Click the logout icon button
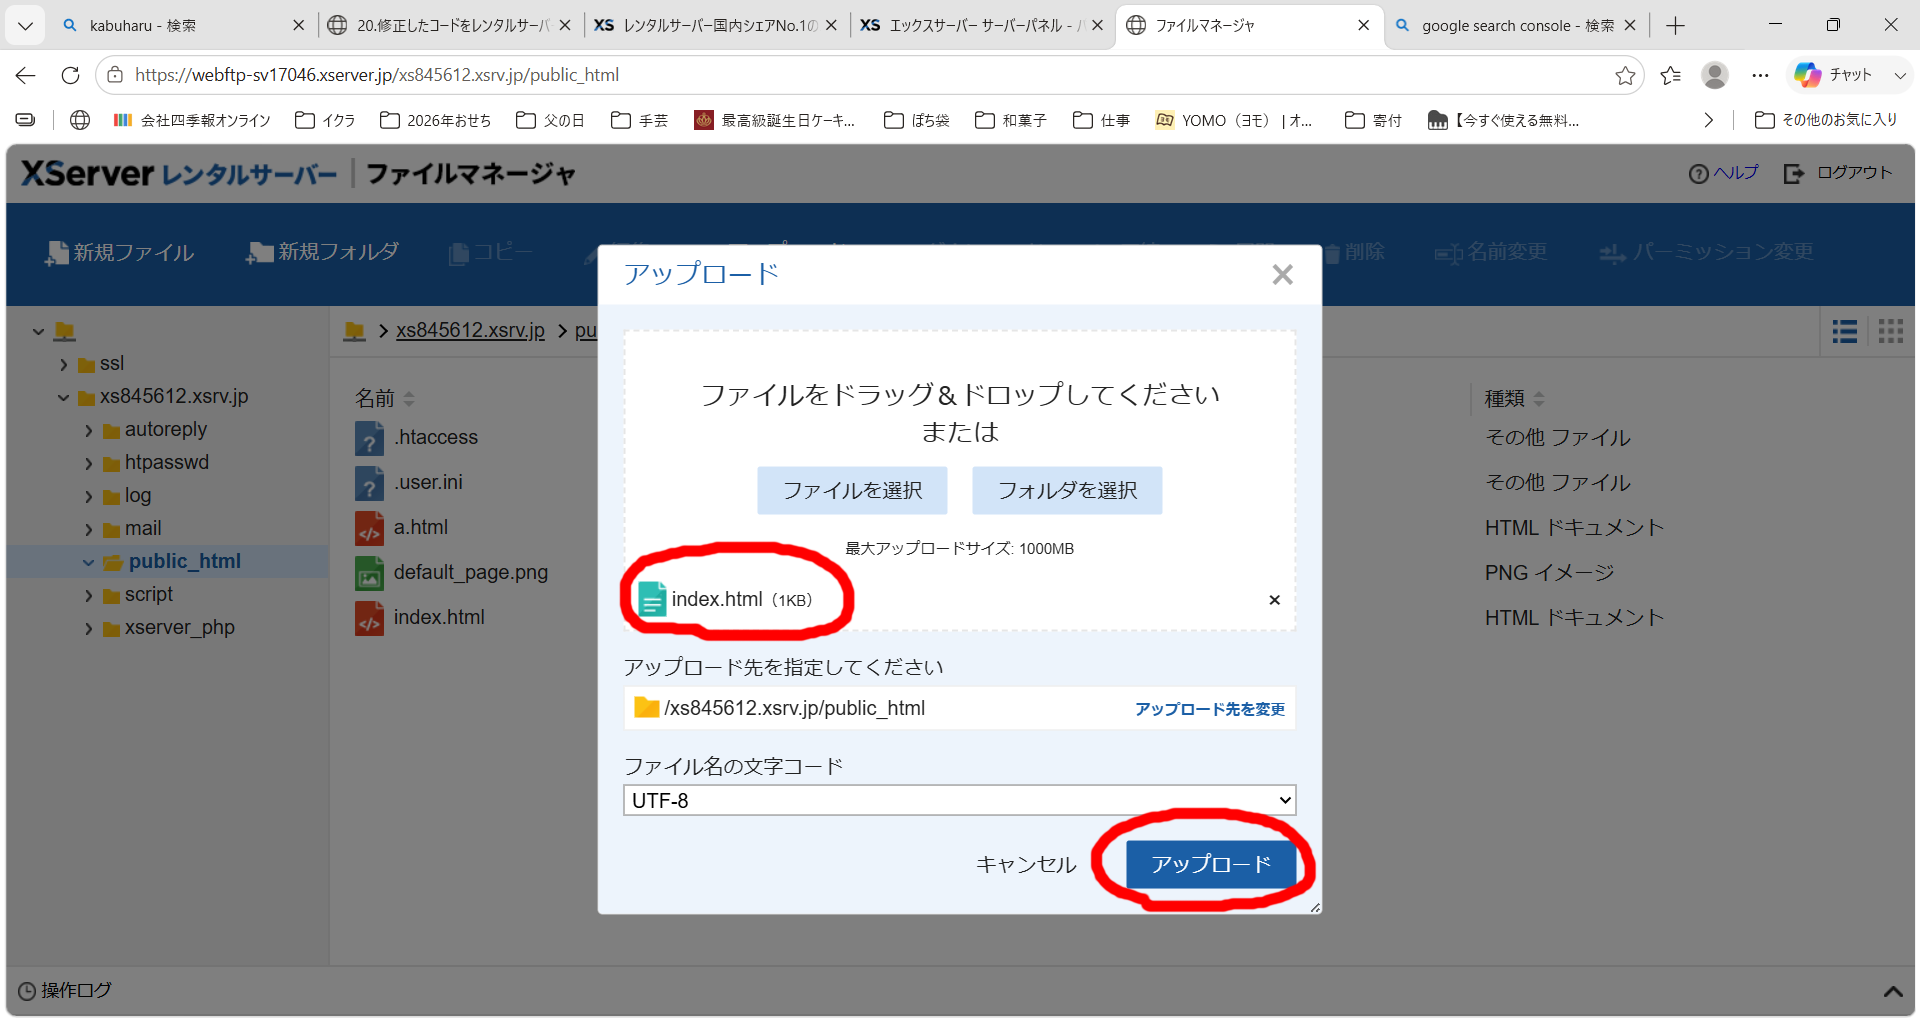1920x1020 pixels. (1794, 174)
